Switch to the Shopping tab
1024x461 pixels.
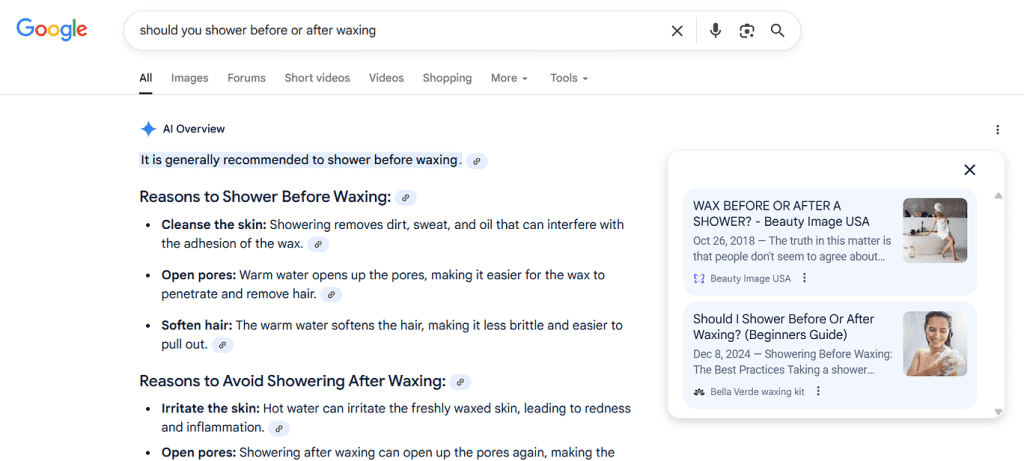[447, 78]
